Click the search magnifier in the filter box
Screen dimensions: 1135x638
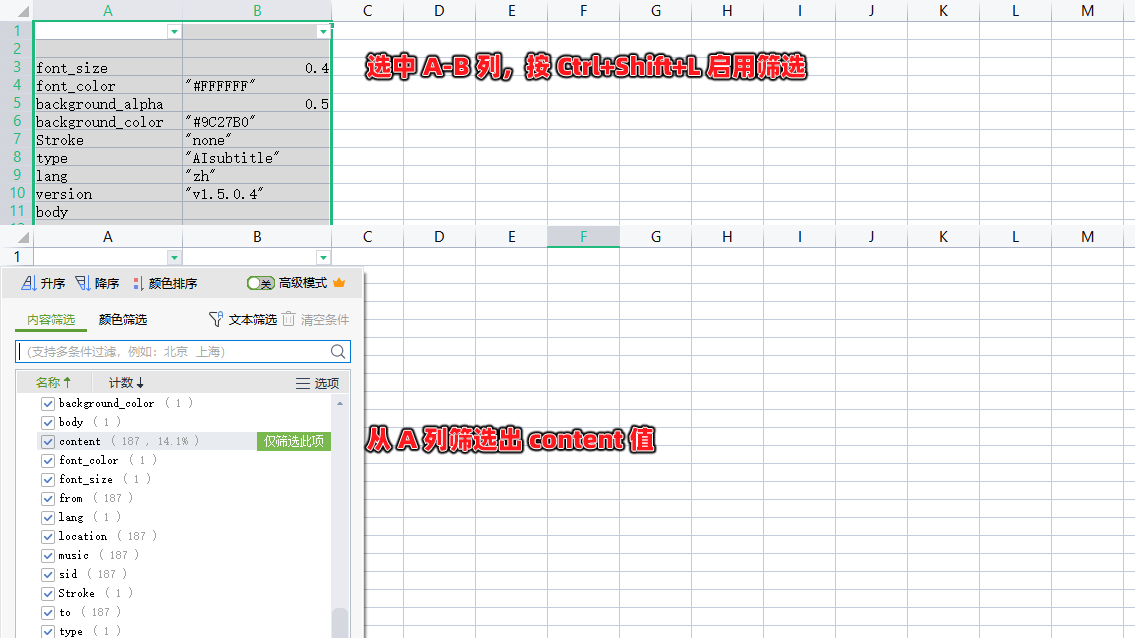339,351
